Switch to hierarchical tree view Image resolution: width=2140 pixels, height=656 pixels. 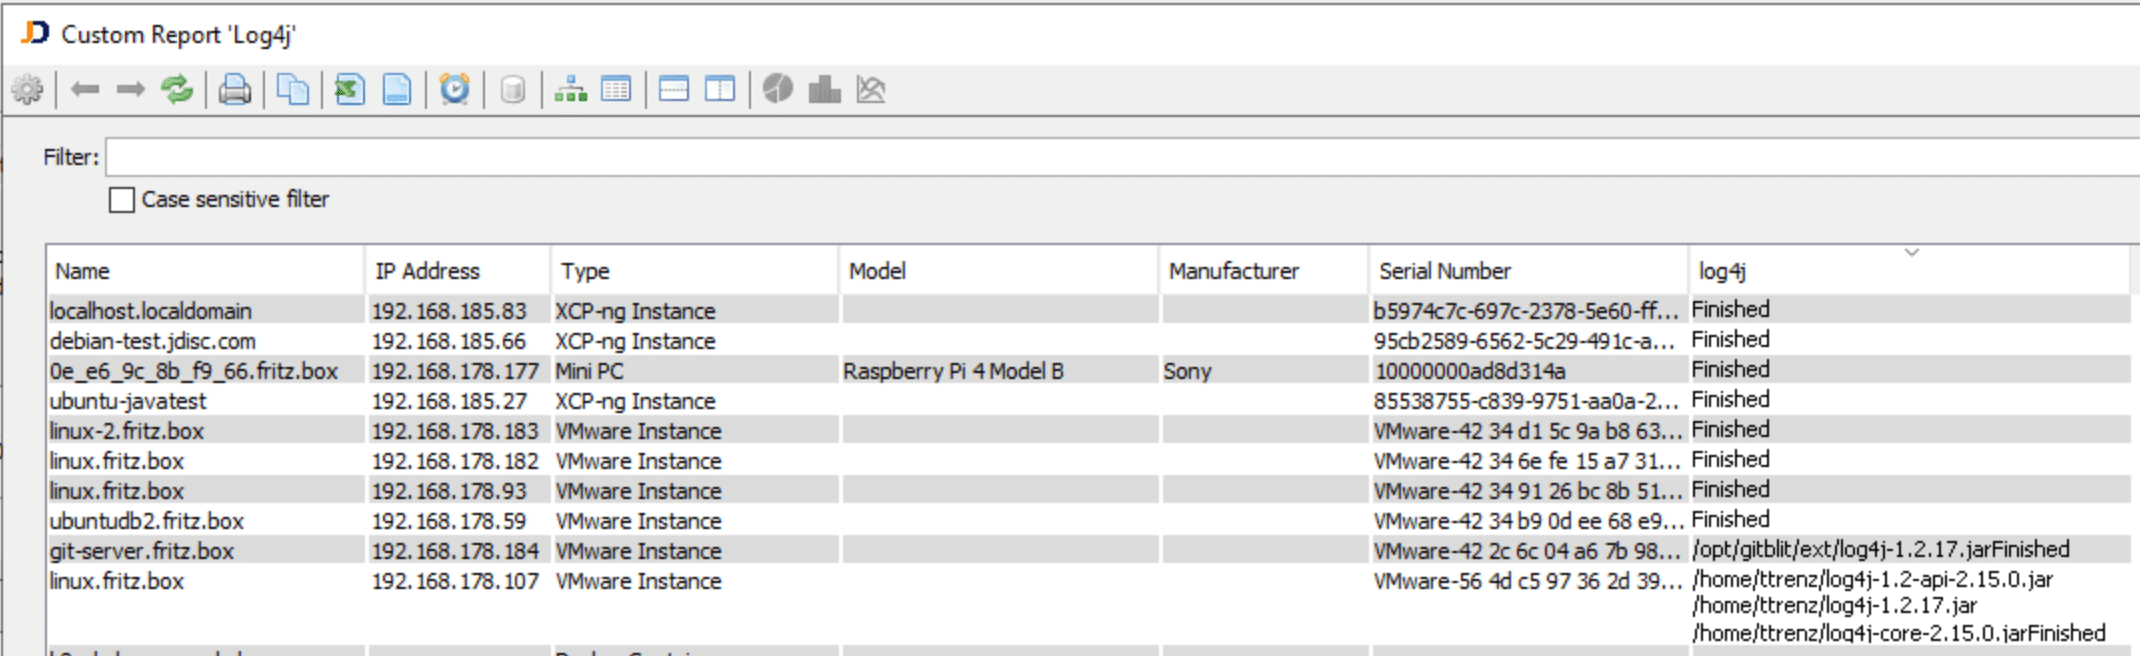coord(568,89)
